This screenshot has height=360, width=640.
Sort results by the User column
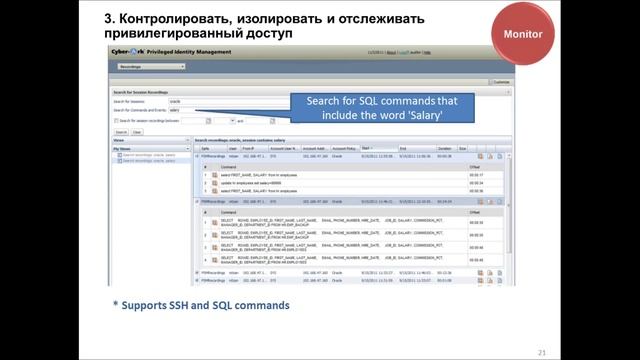(x=233, y=149)
